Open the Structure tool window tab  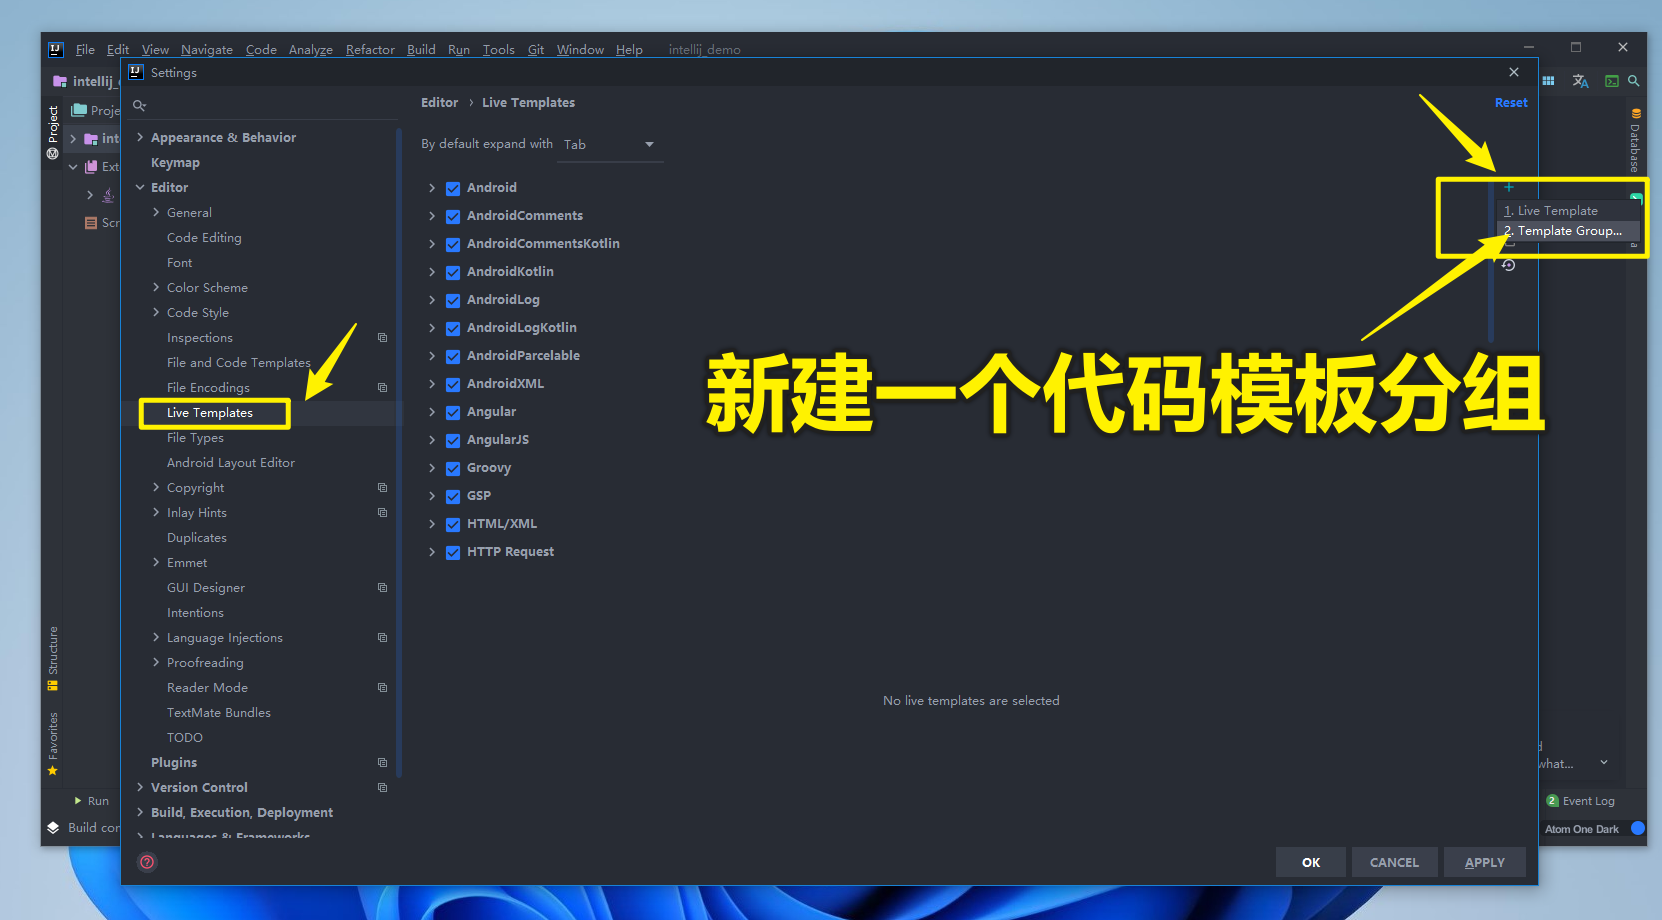point(53,658)
